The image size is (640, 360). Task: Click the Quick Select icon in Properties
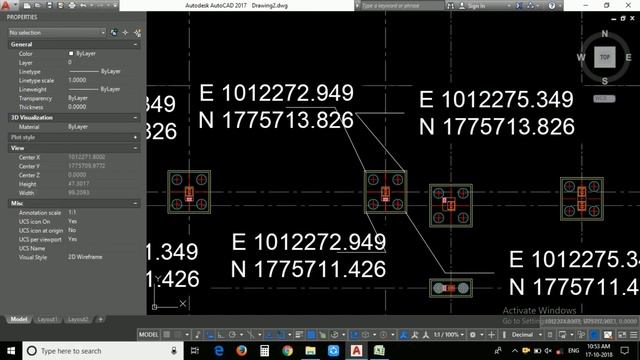click(137, 33)
